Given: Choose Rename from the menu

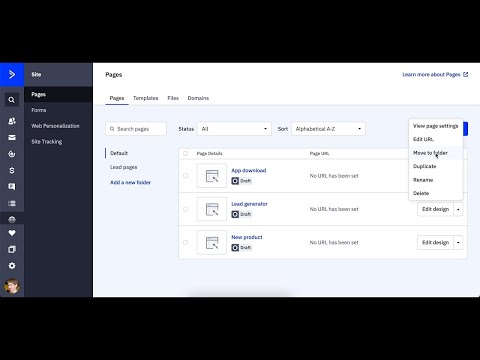Looking at the screenshot, I should 435,180.
